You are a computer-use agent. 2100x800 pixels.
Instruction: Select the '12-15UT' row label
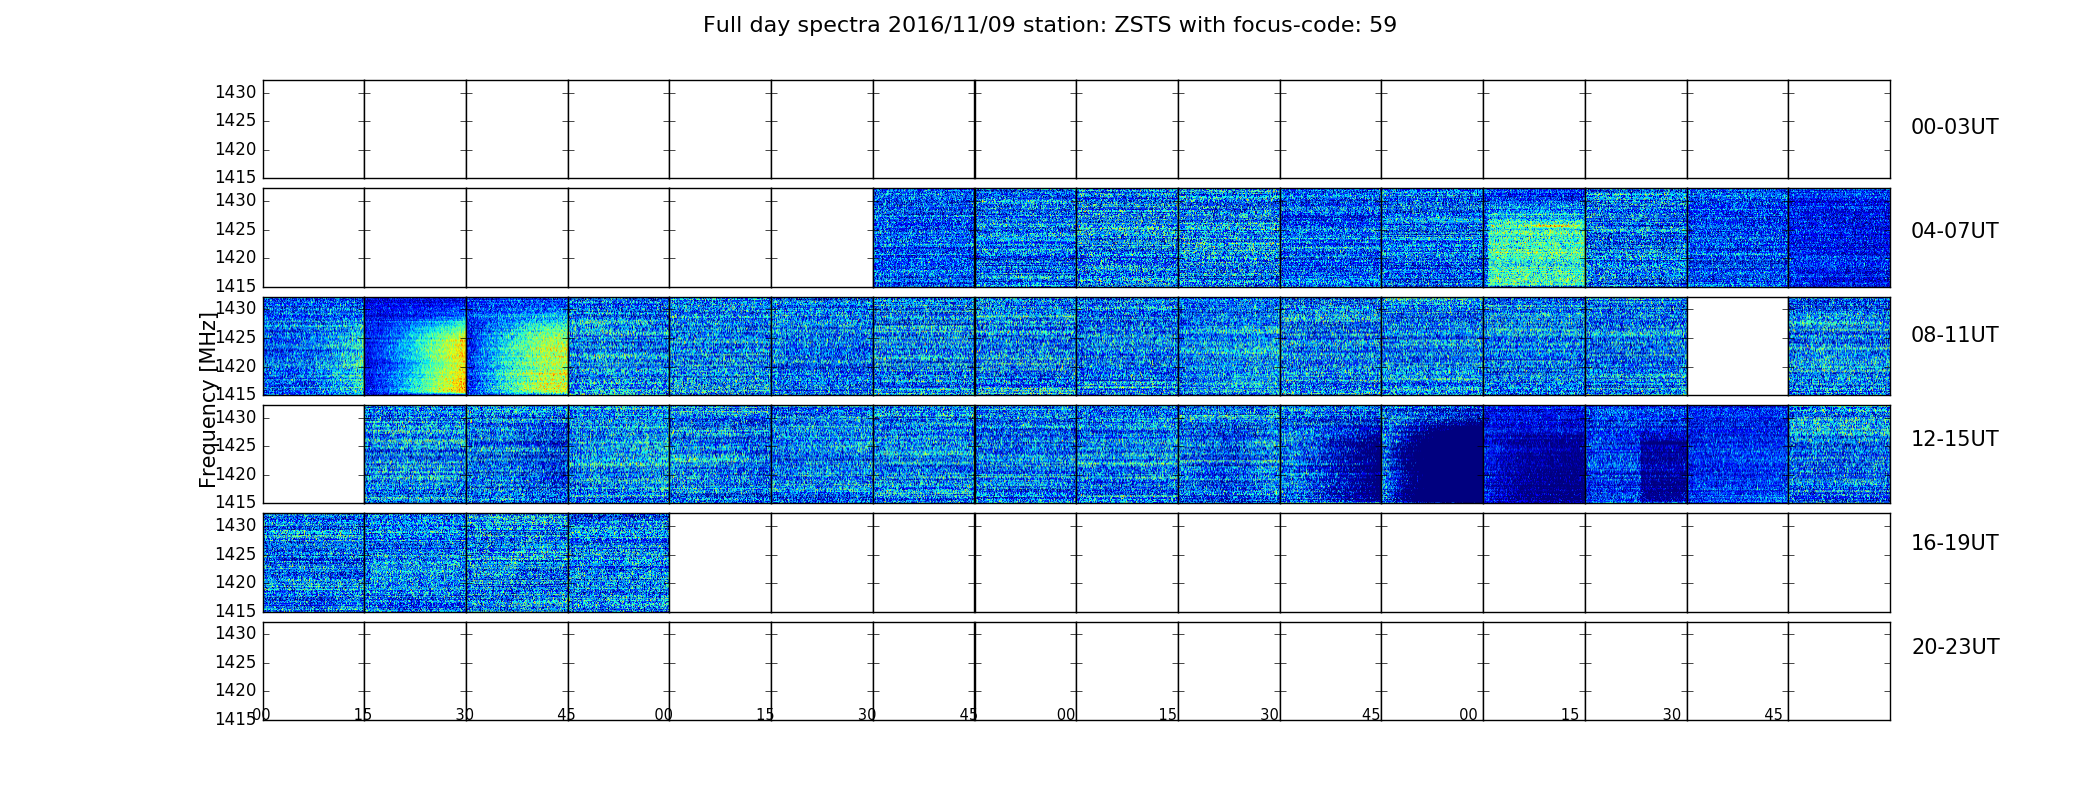click(1955, 439)
